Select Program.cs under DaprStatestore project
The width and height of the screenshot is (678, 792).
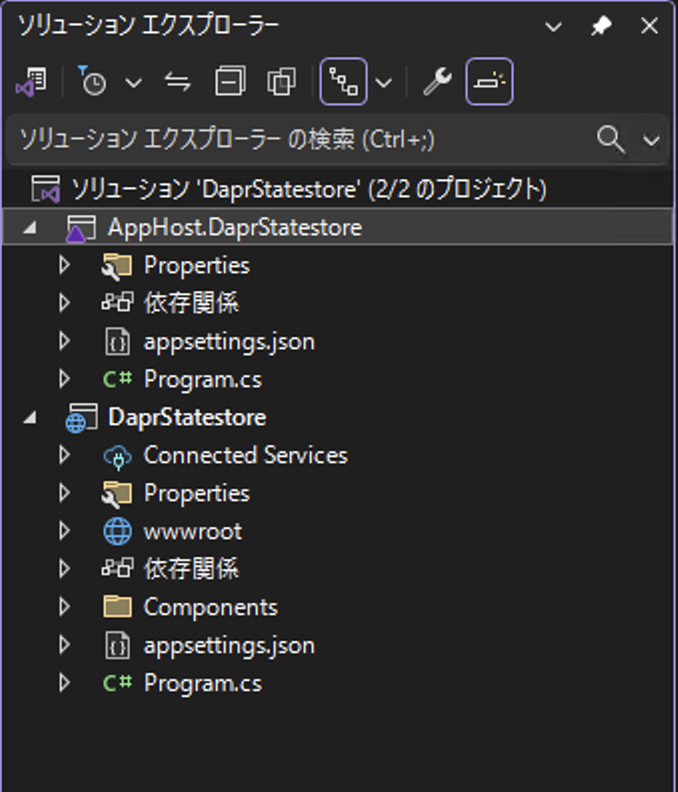[203, 684]
